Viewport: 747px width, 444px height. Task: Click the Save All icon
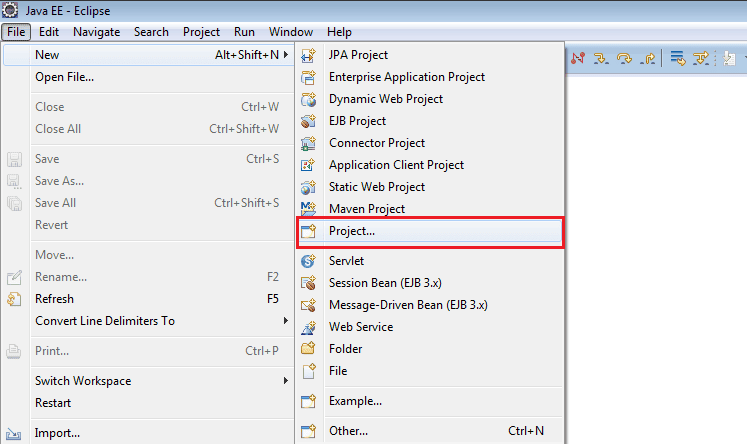click(14, 203)
